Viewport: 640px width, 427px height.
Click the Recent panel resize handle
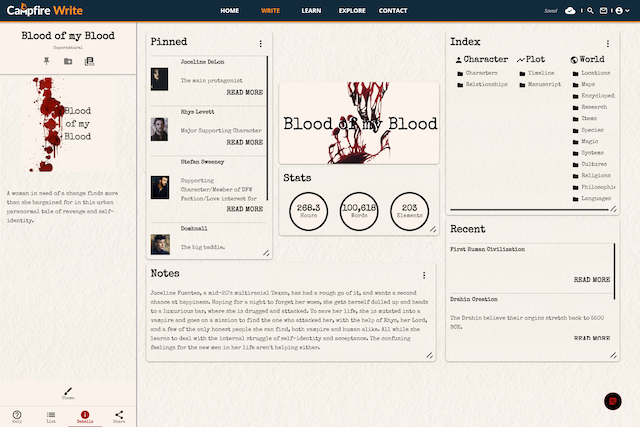pyautogui.click(x=613, y=355)
